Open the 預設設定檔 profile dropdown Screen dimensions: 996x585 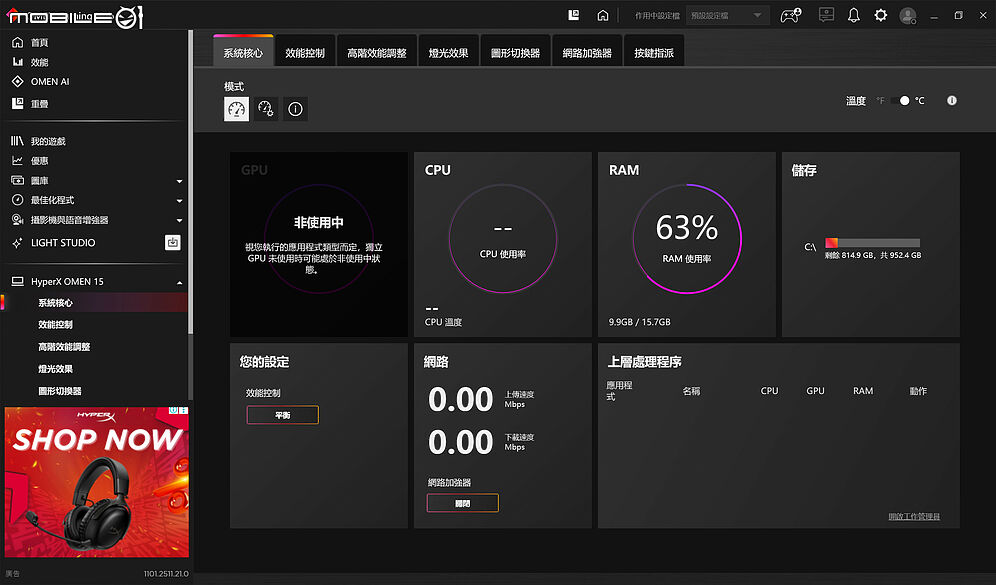(727, 15)
